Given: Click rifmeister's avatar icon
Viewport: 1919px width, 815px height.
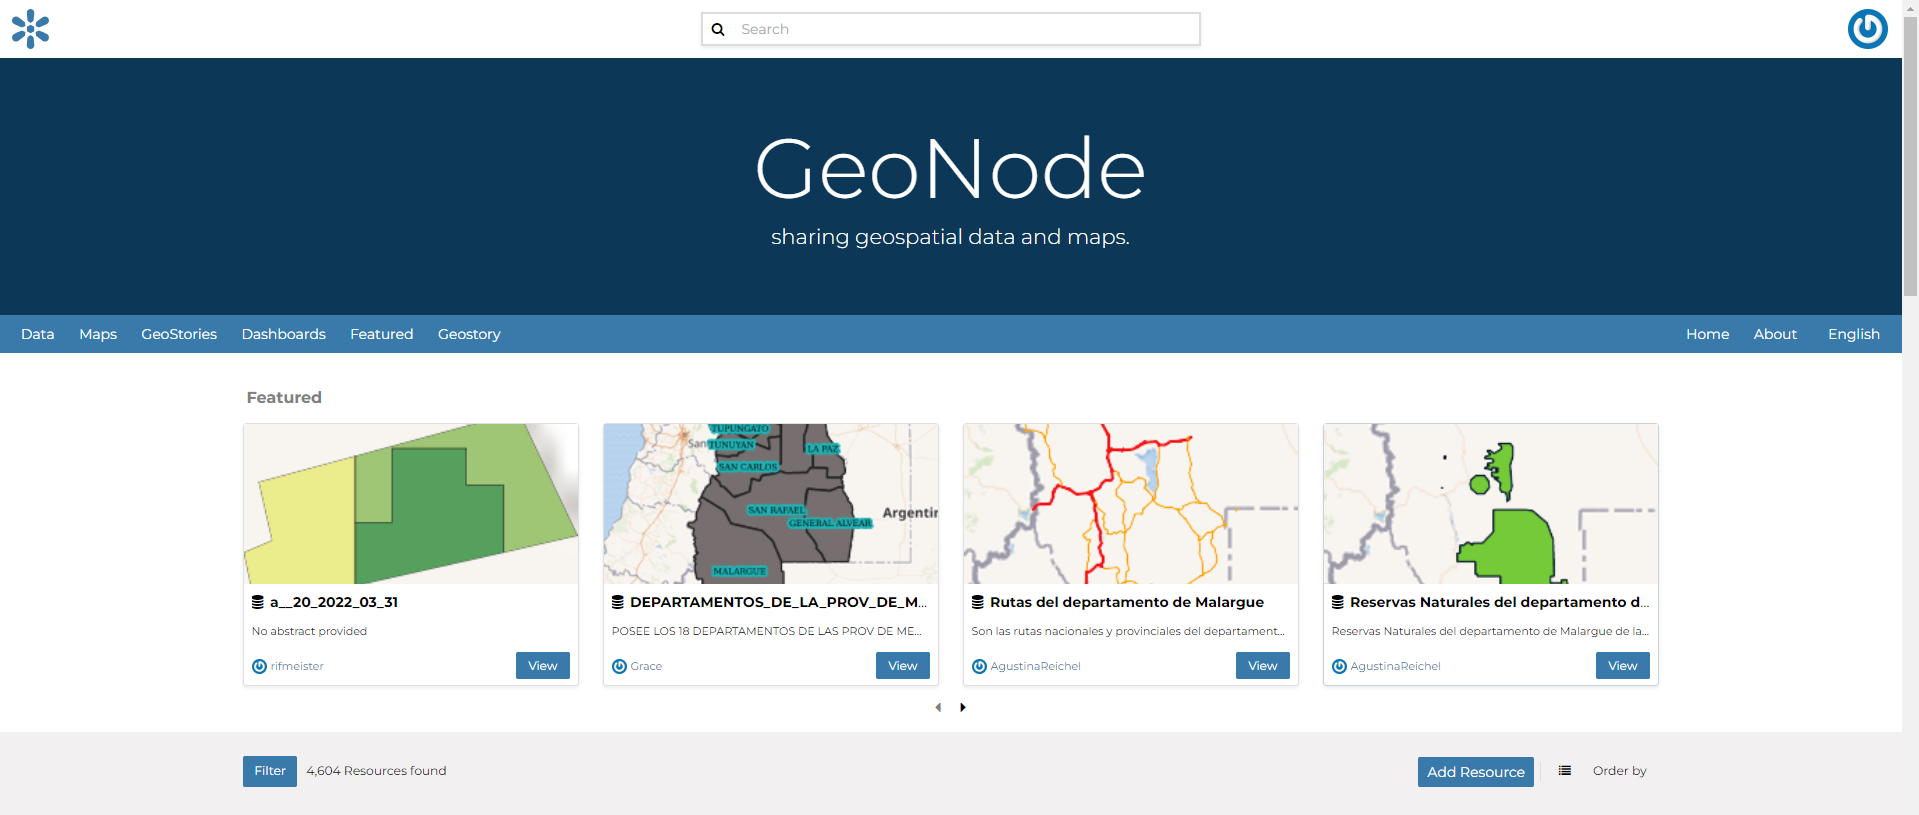Looking at the screenshot, I should pos(259,666).
